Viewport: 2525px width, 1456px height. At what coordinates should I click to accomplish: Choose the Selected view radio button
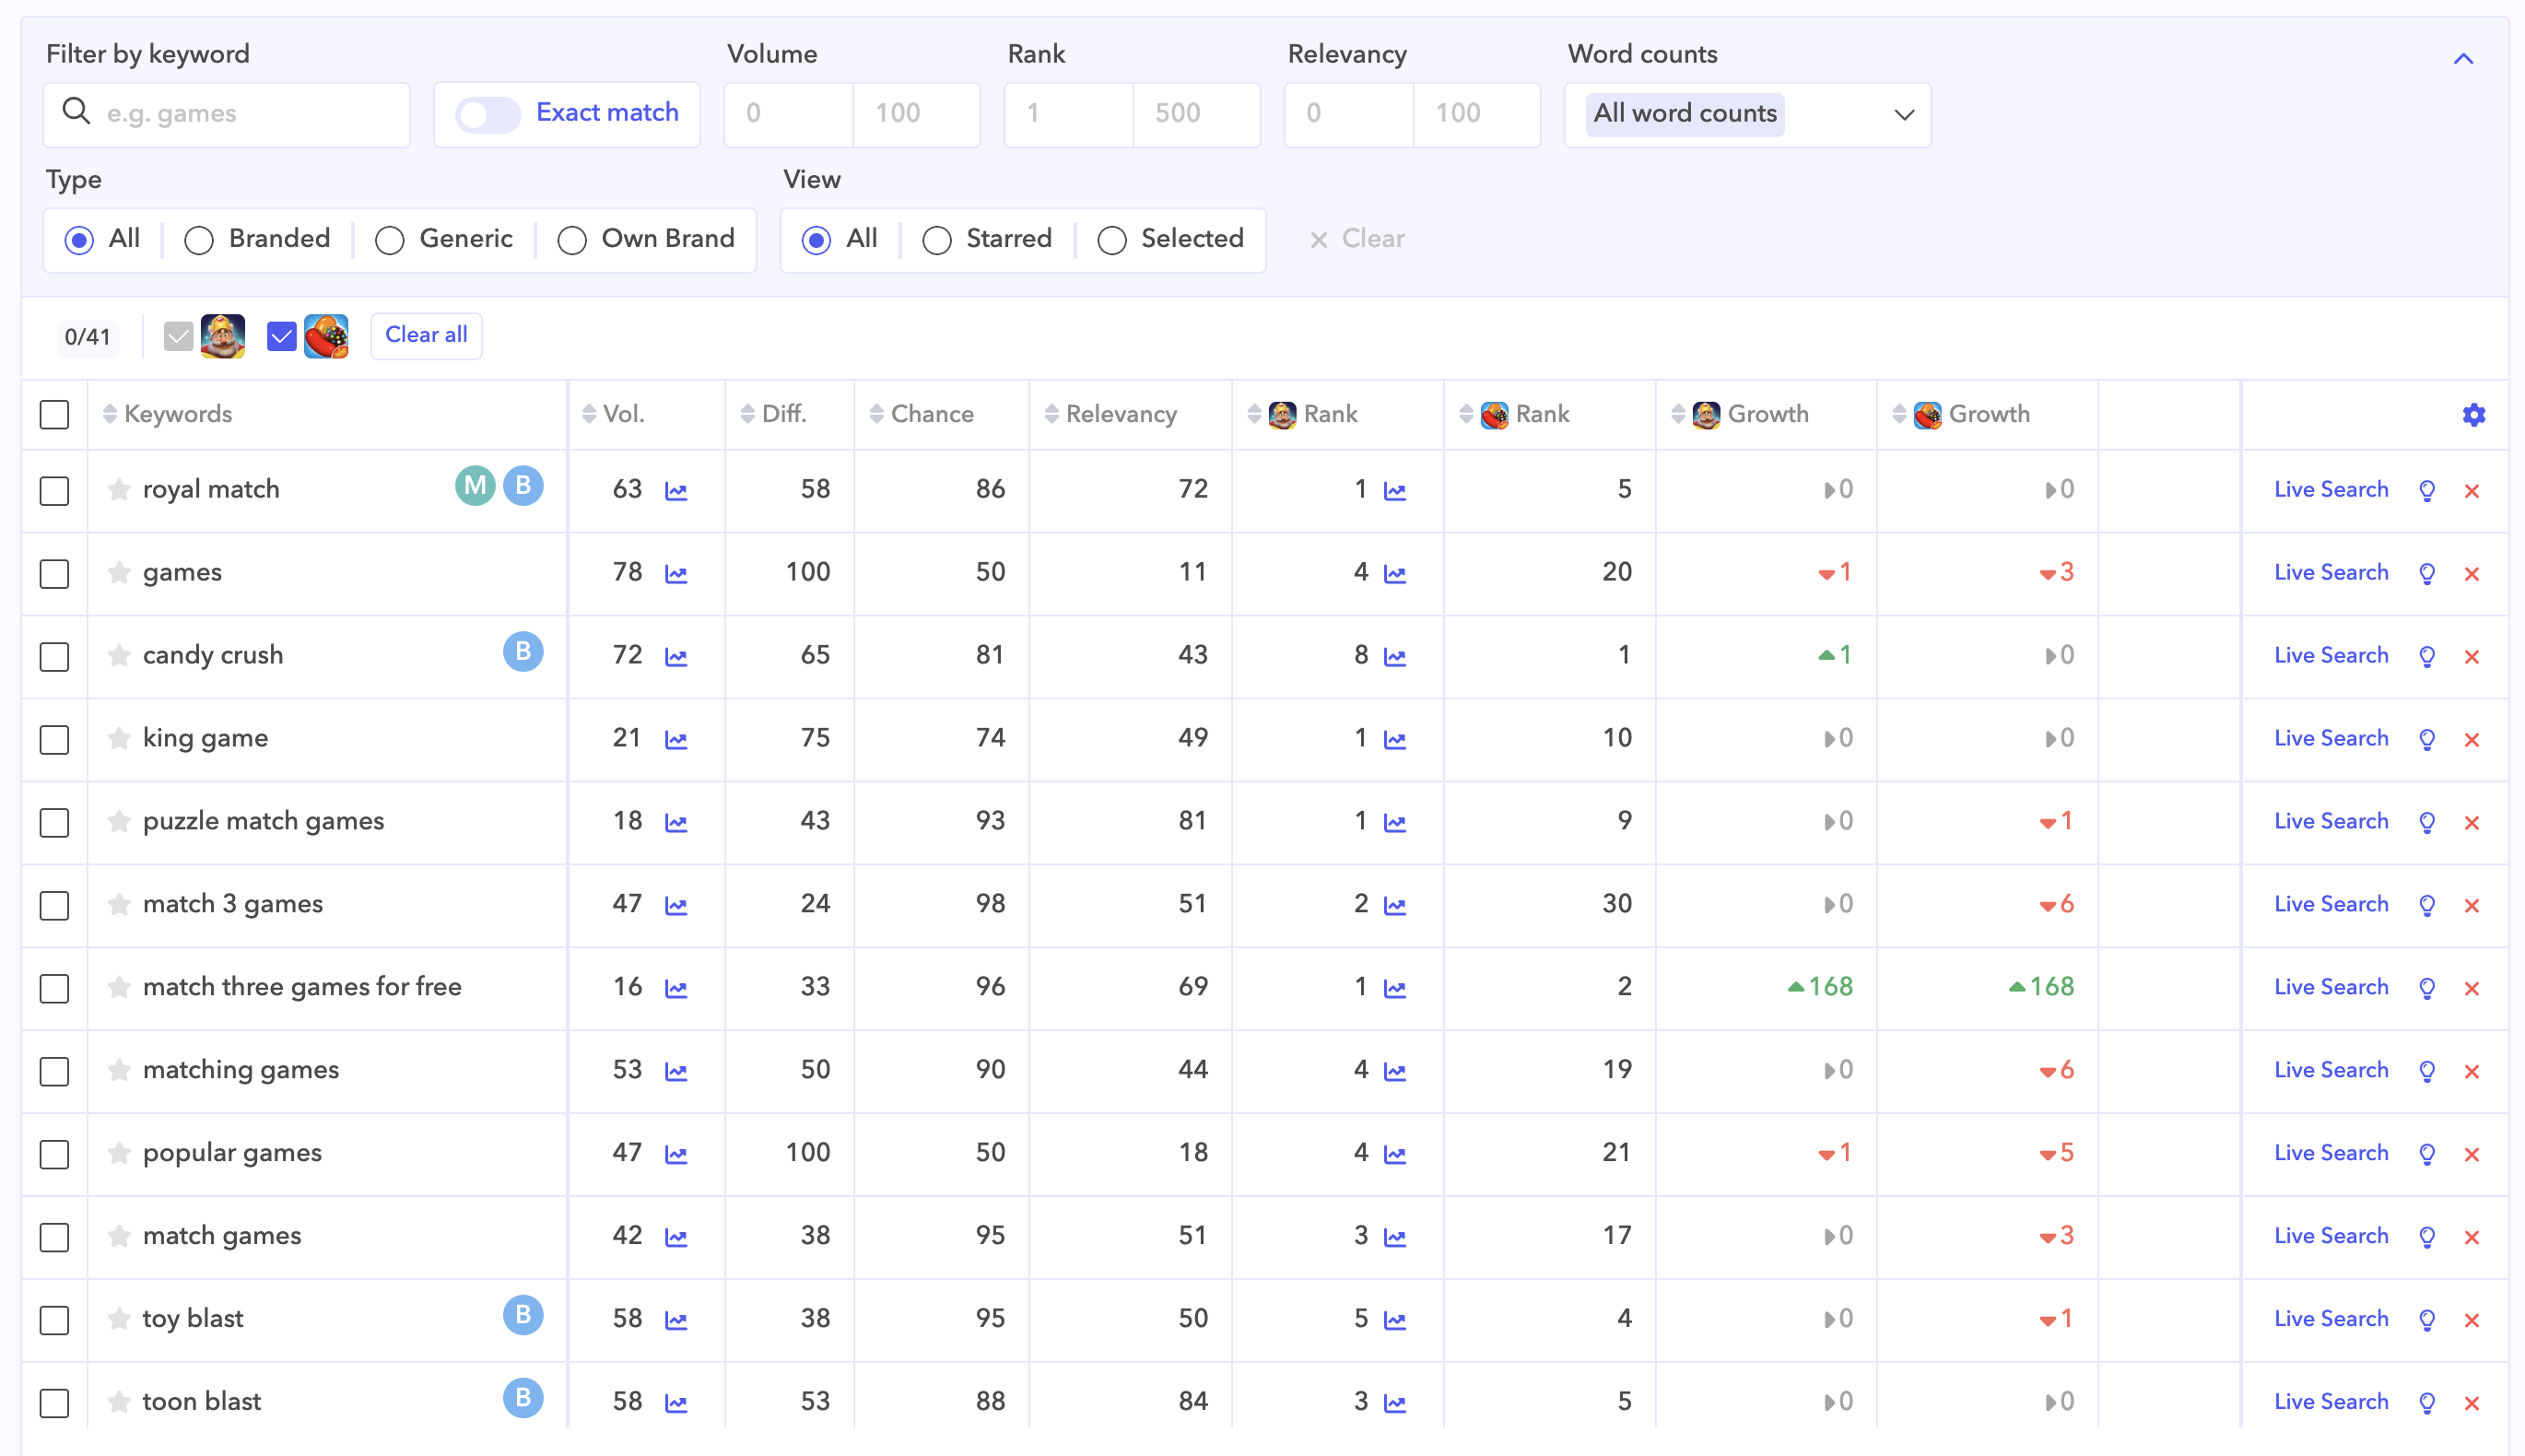pyautogui.click(x=1112, y=240)
